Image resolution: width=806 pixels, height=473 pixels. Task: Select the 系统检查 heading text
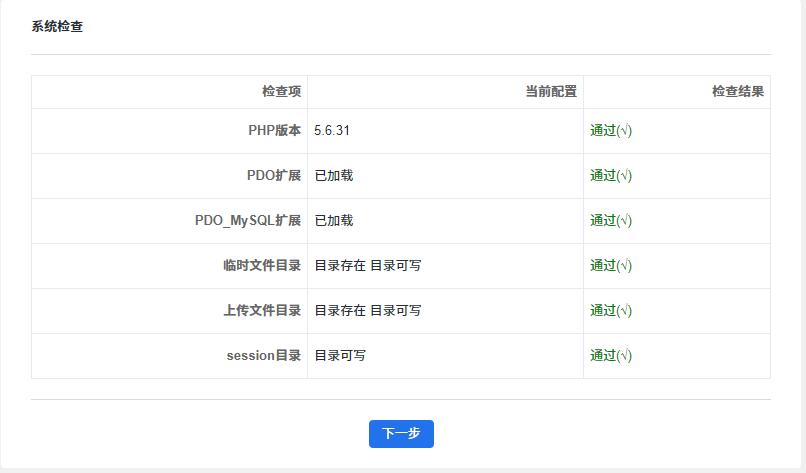pos(57,26)
